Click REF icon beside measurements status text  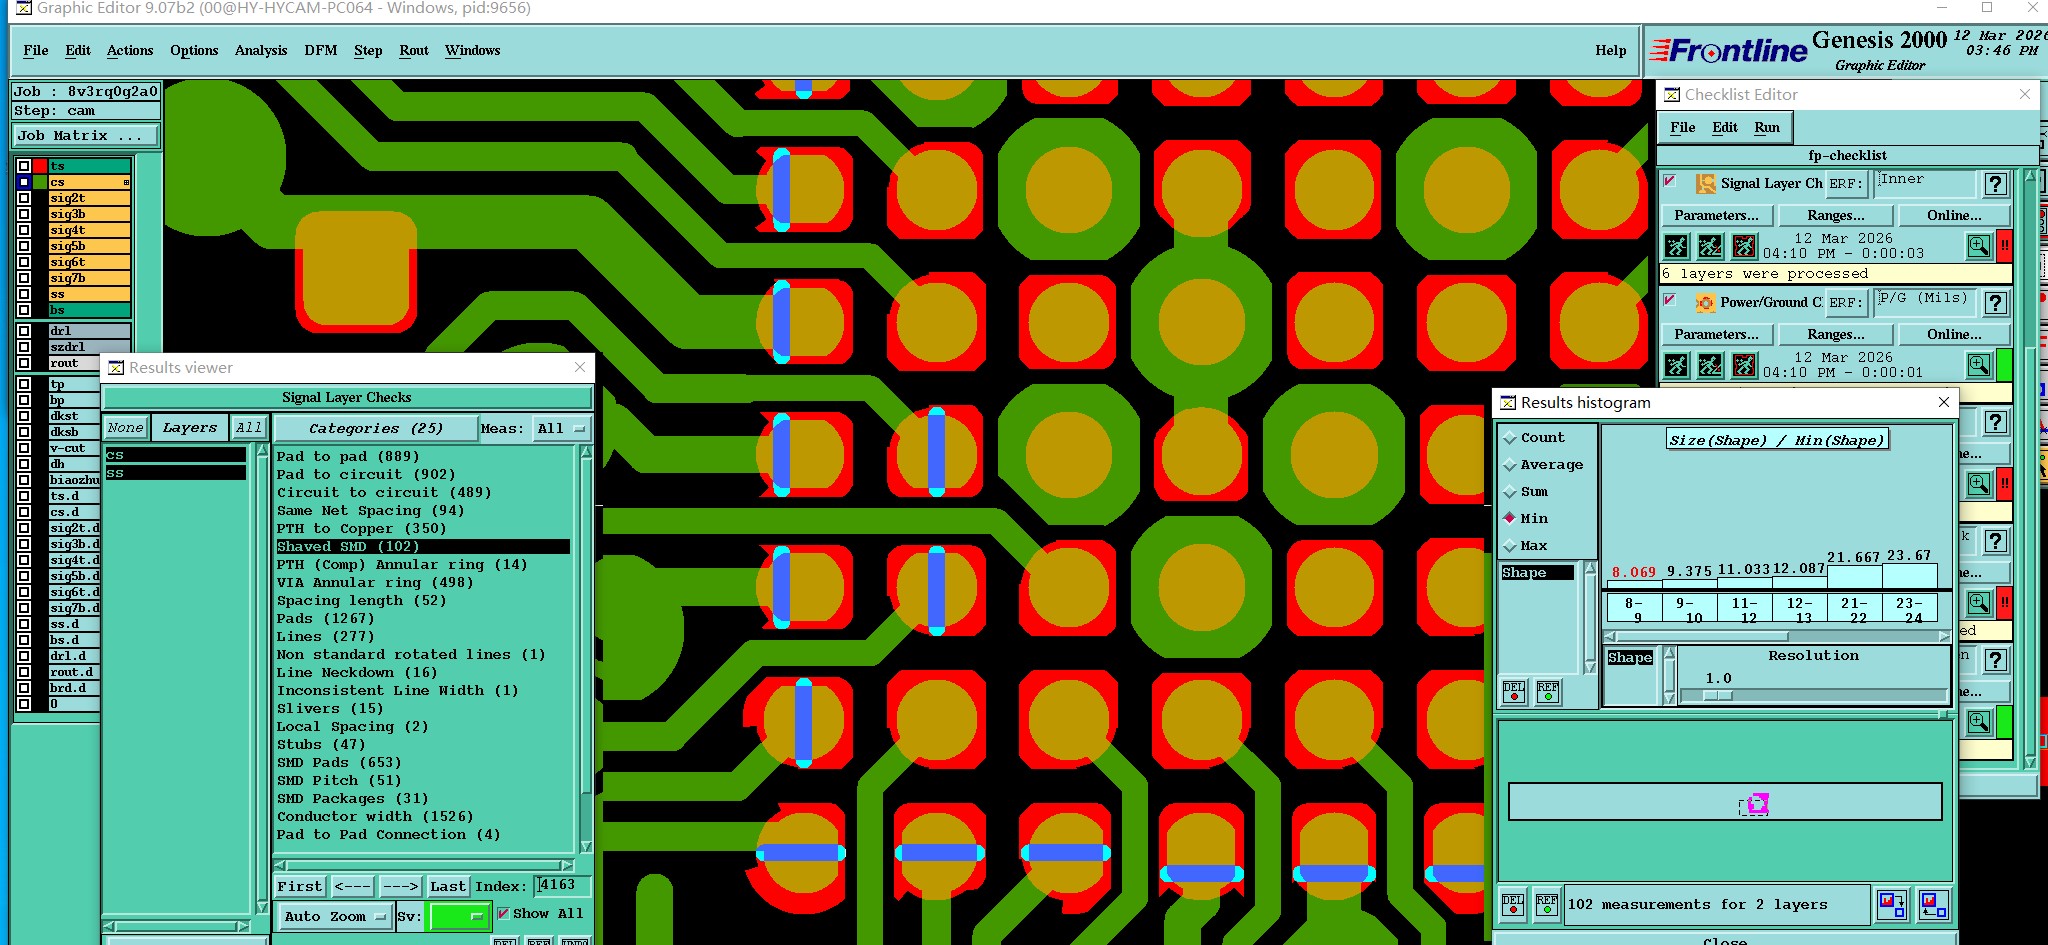coord(1547,905)
